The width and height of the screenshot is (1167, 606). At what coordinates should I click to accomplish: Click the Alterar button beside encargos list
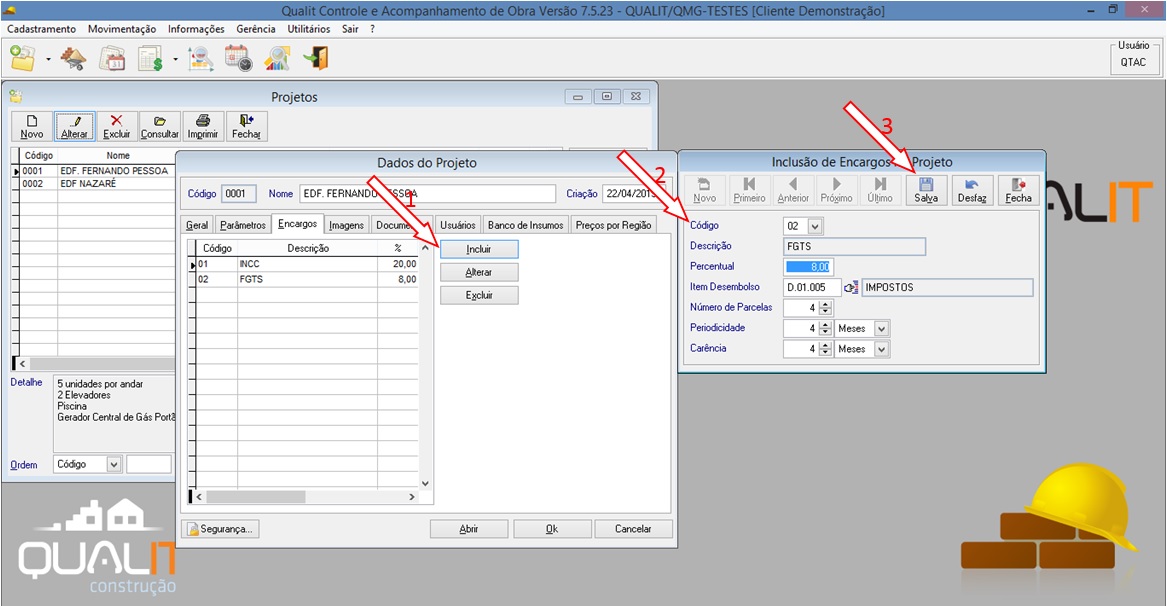[479, 272]
